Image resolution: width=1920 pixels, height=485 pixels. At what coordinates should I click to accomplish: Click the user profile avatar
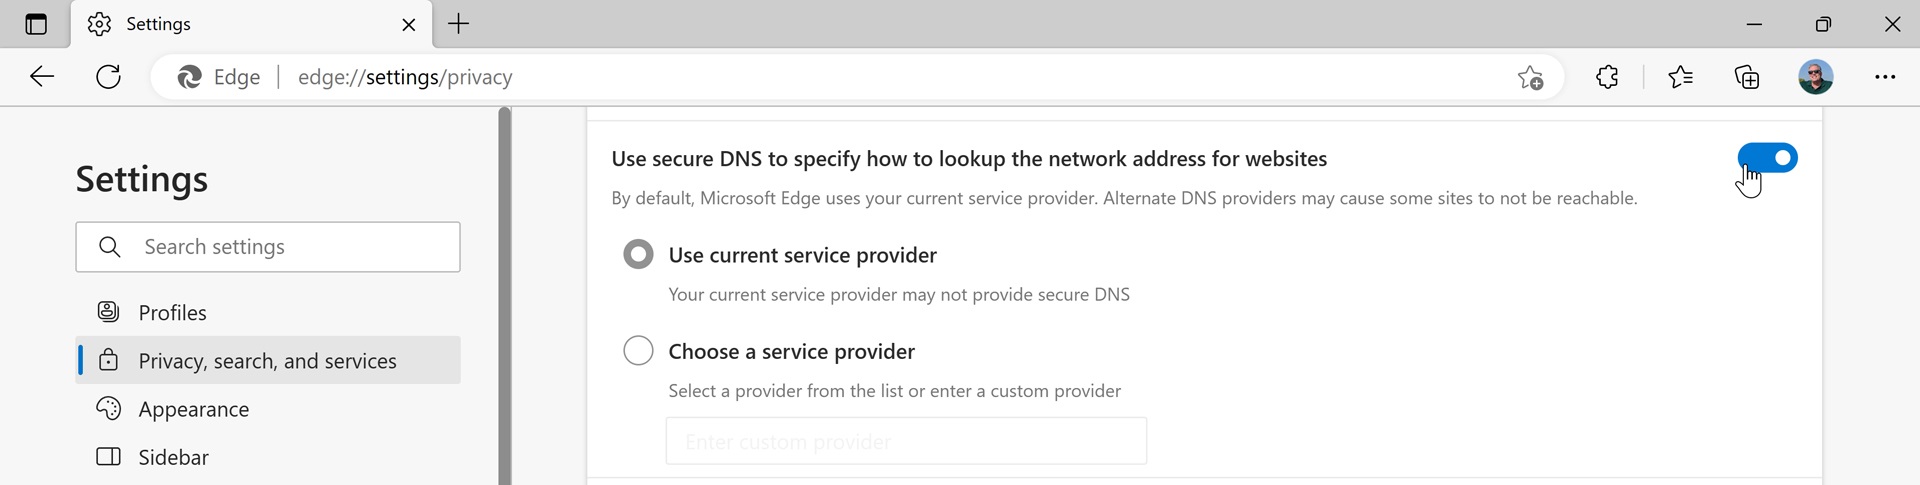coord(1815,77)
